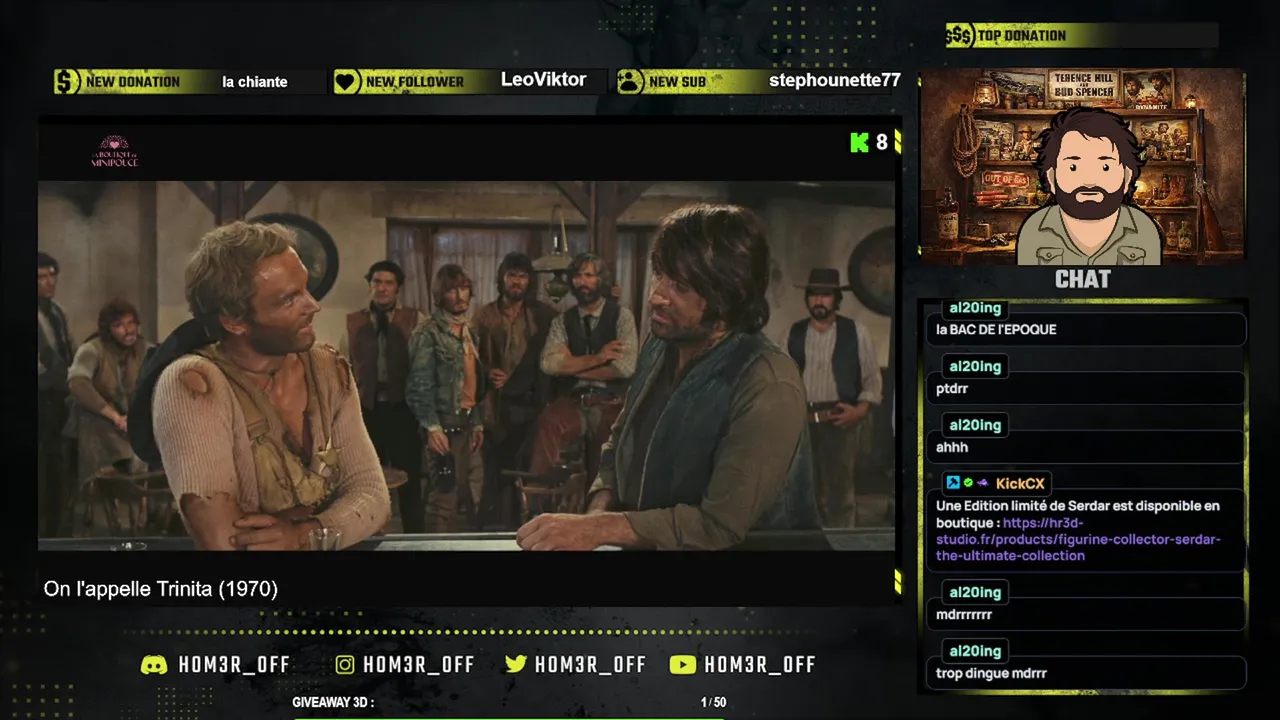Click HOM3R_OFF handle beside the Instagram icon
Viewport: 1280px width, 720px height.
419,665
